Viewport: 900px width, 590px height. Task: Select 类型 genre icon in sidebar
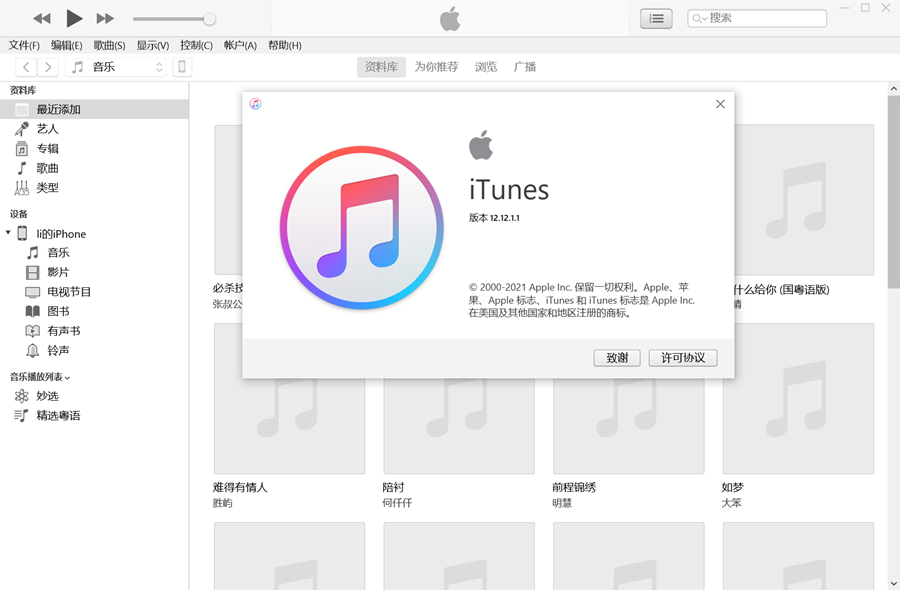coord(21,188)
